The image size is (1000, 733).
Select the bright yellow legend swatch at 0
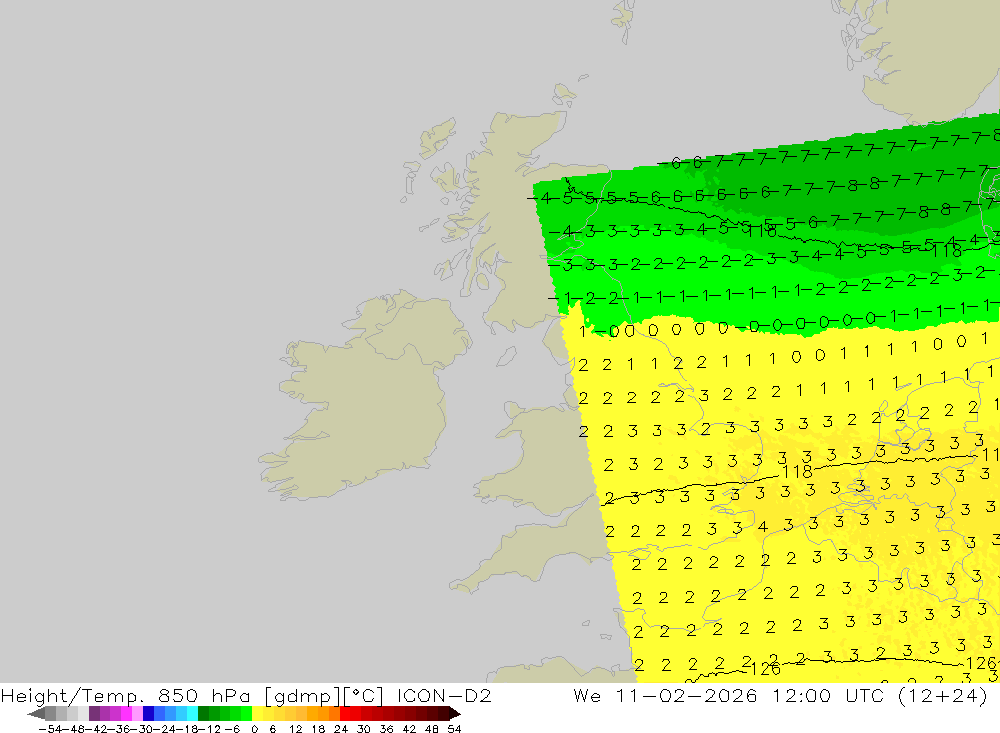click(257, 714)
